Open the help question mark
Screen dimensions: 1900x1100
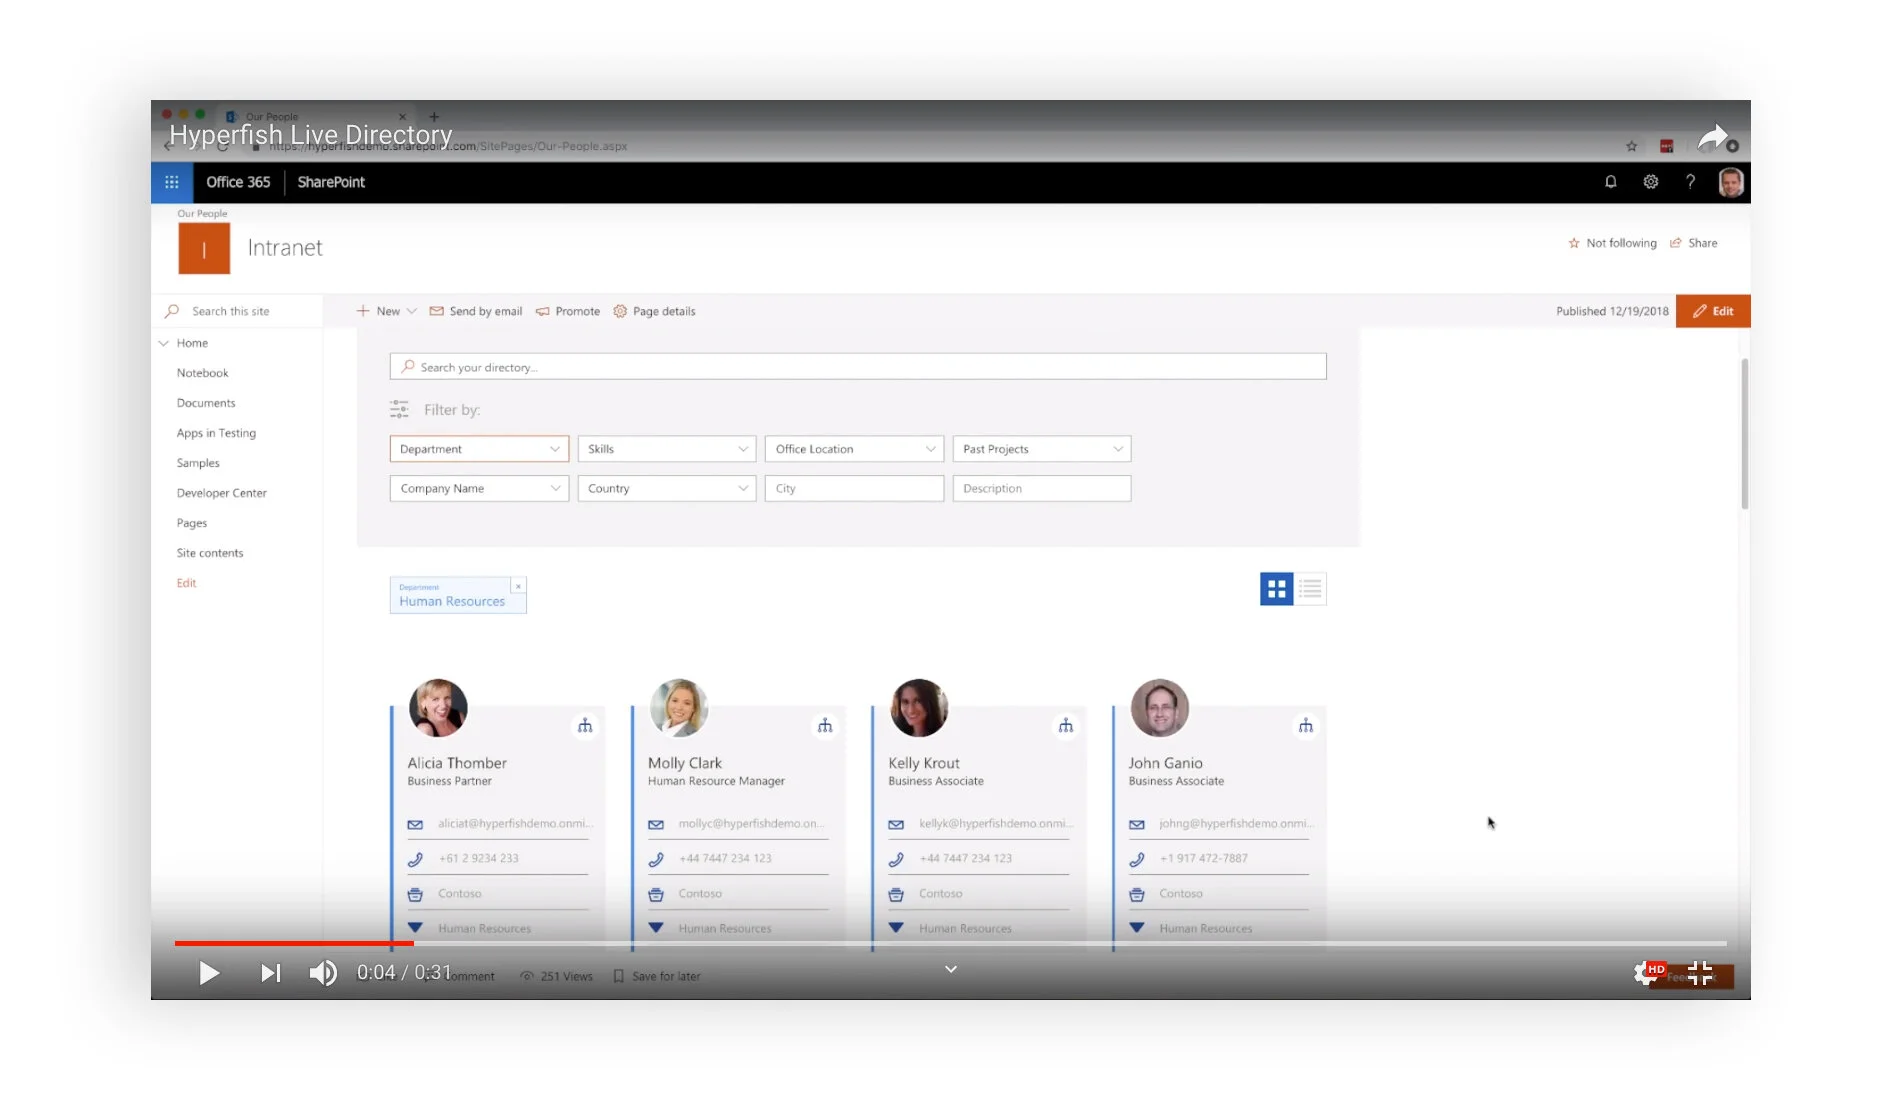1690,182
